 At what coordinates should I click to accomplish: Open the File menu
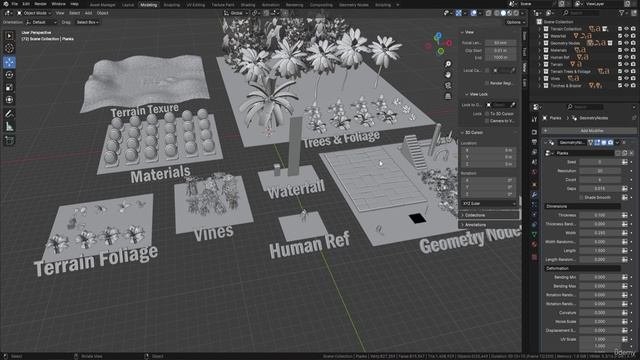coord(15,4)
